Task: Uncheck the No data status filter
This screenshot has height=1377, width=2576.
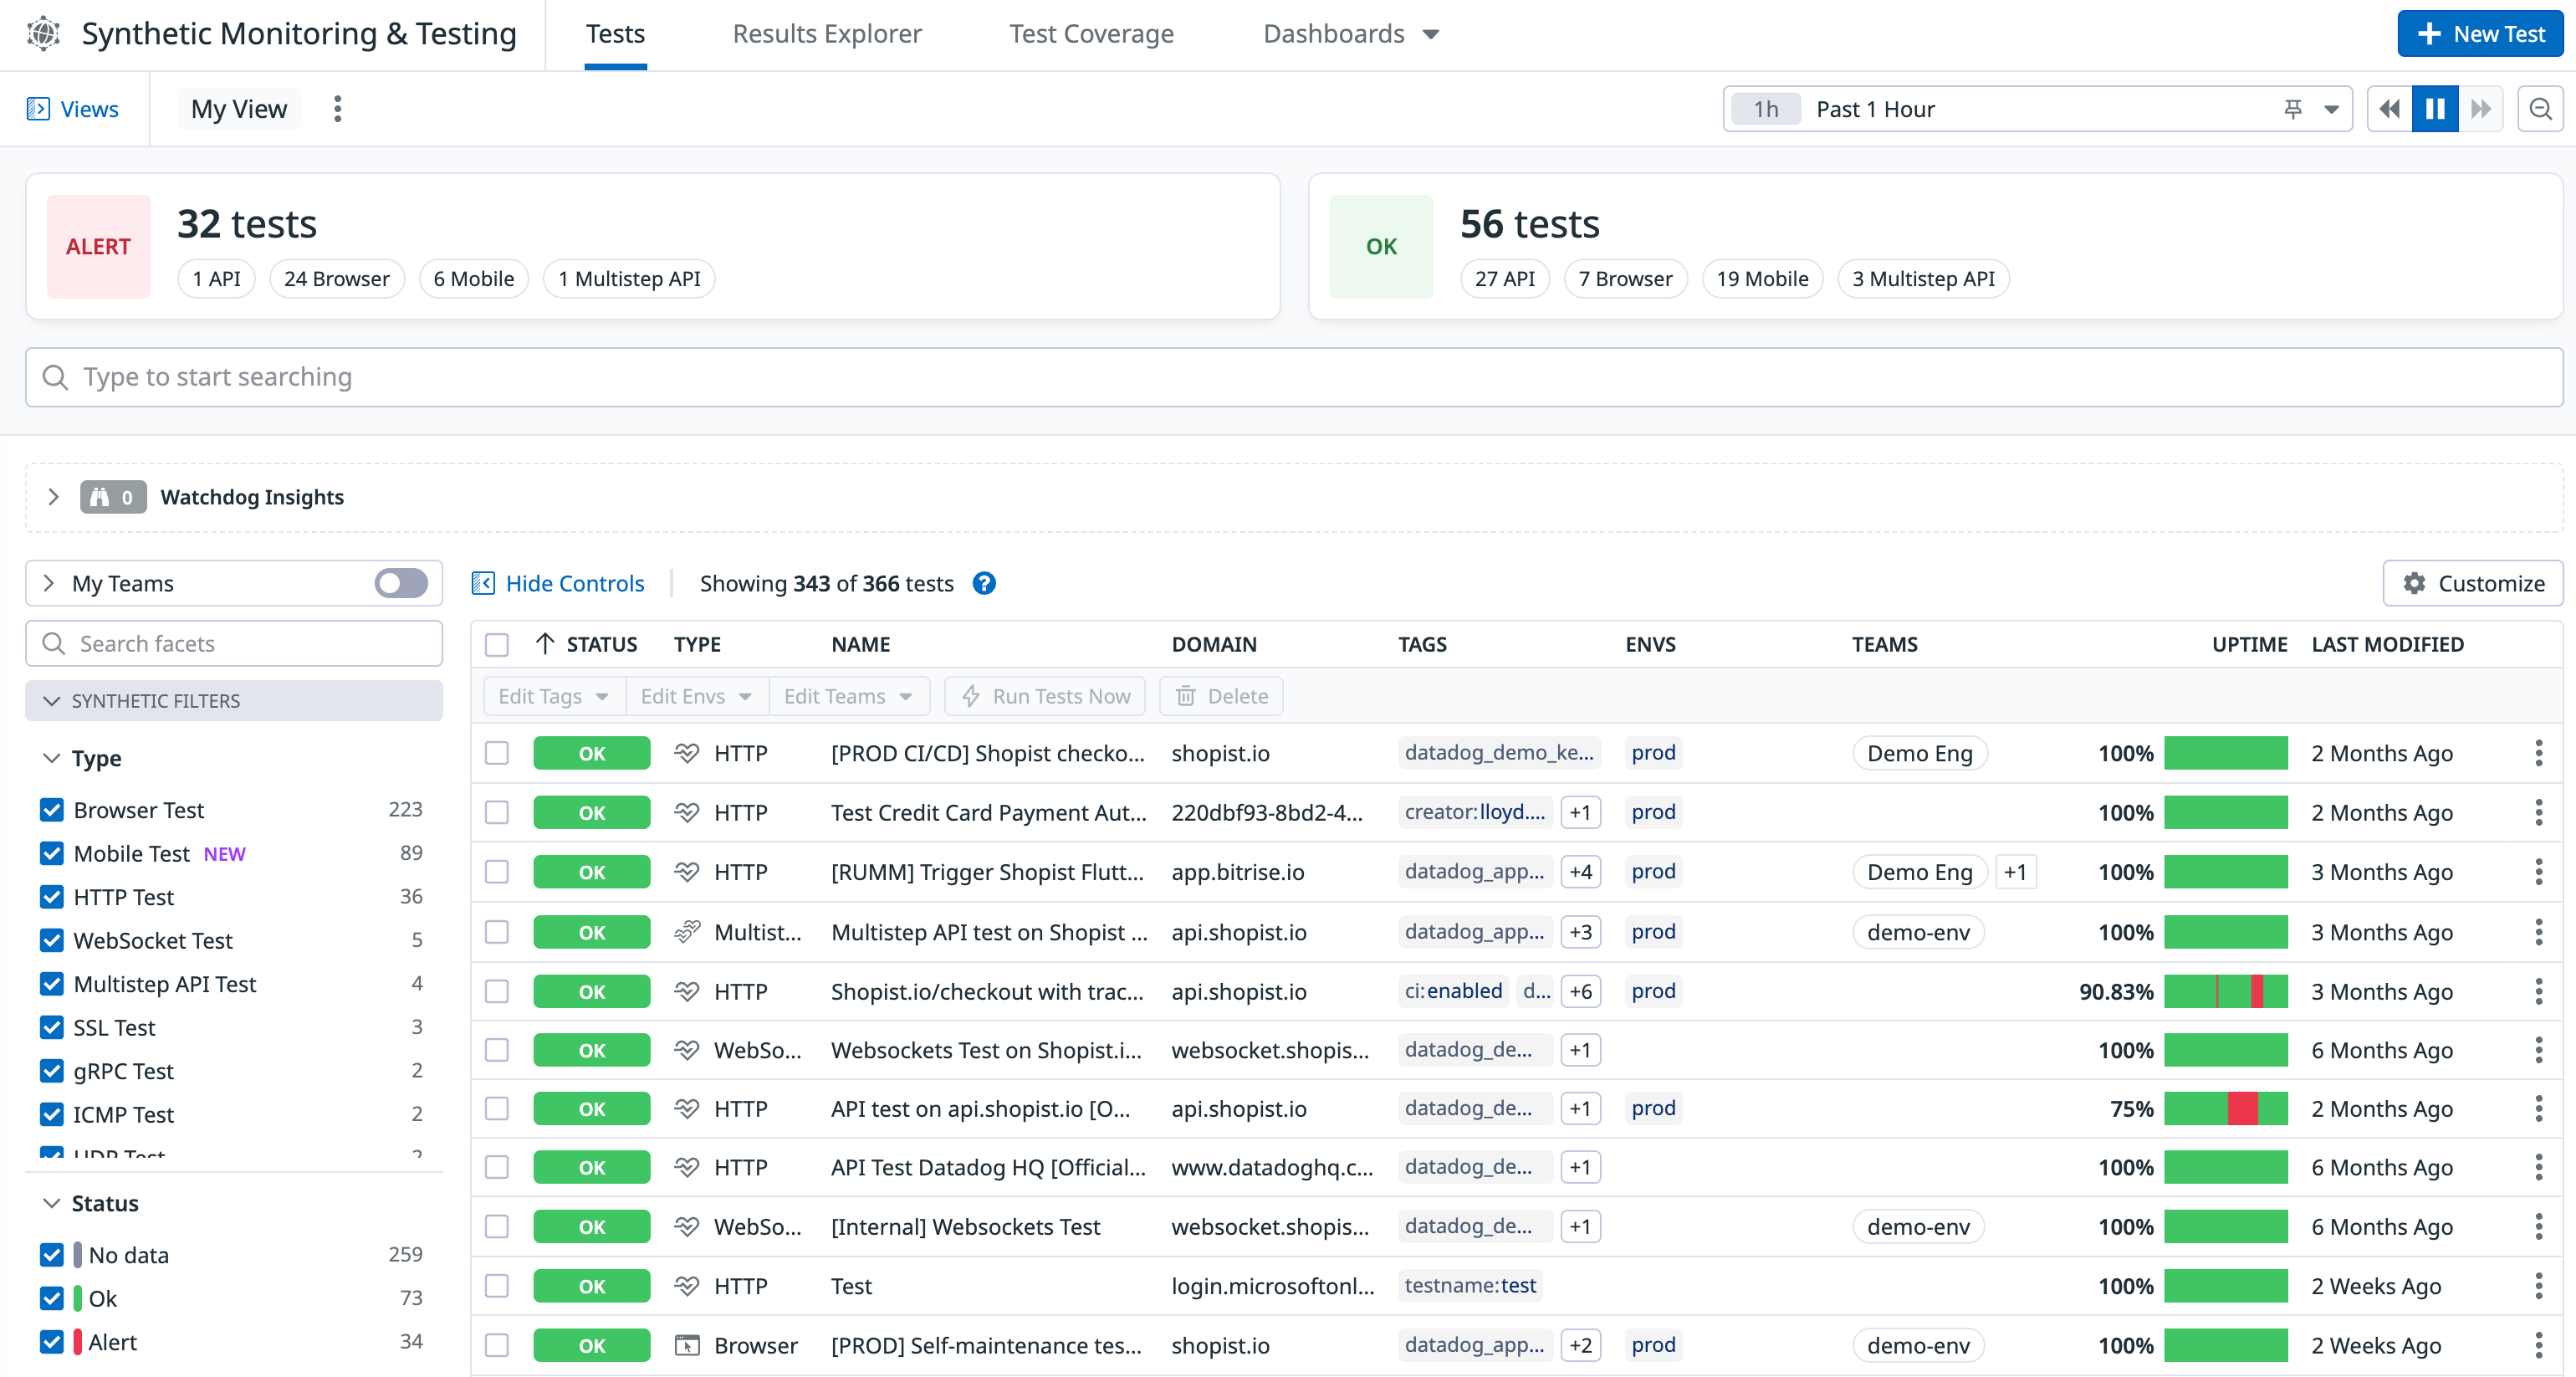Action: (x=52, y=1254)
